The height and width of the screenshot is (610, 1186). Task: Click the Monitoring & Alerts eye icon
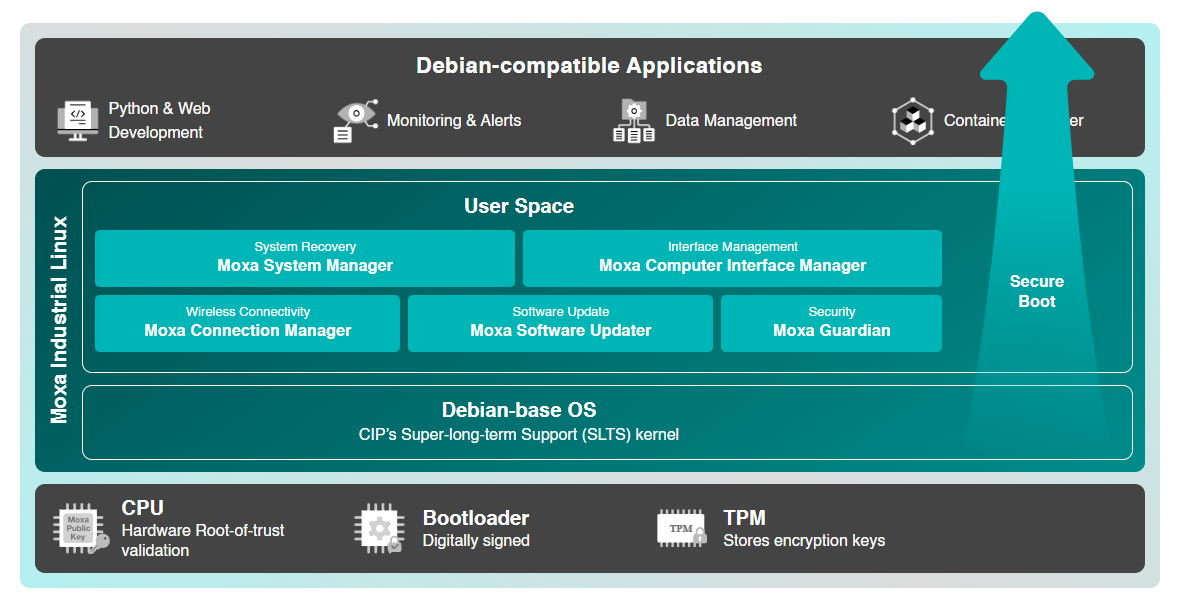point(355,121)
